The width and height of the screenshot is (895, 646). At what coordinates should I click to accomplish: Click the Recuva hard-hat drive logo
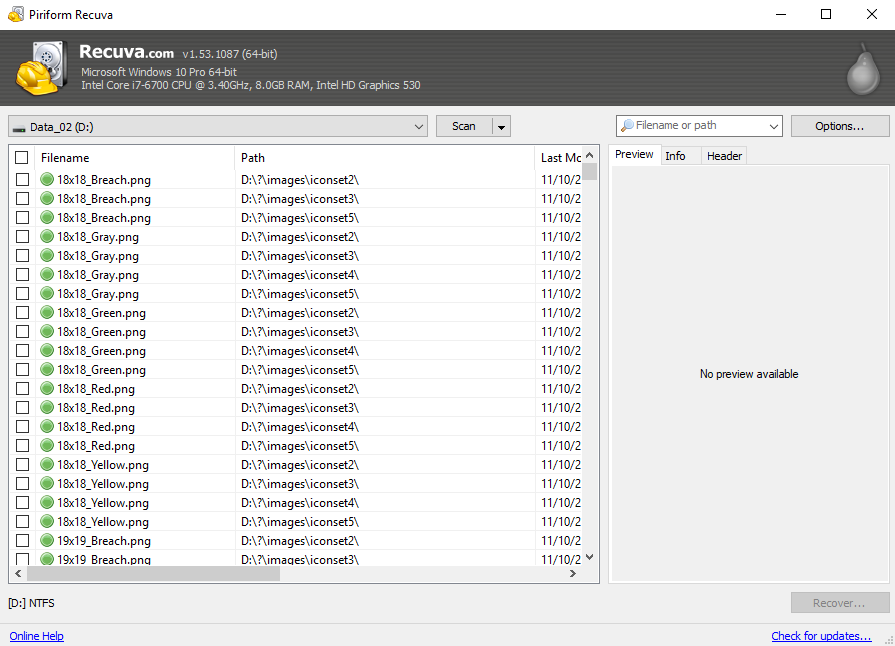point(42,68)
